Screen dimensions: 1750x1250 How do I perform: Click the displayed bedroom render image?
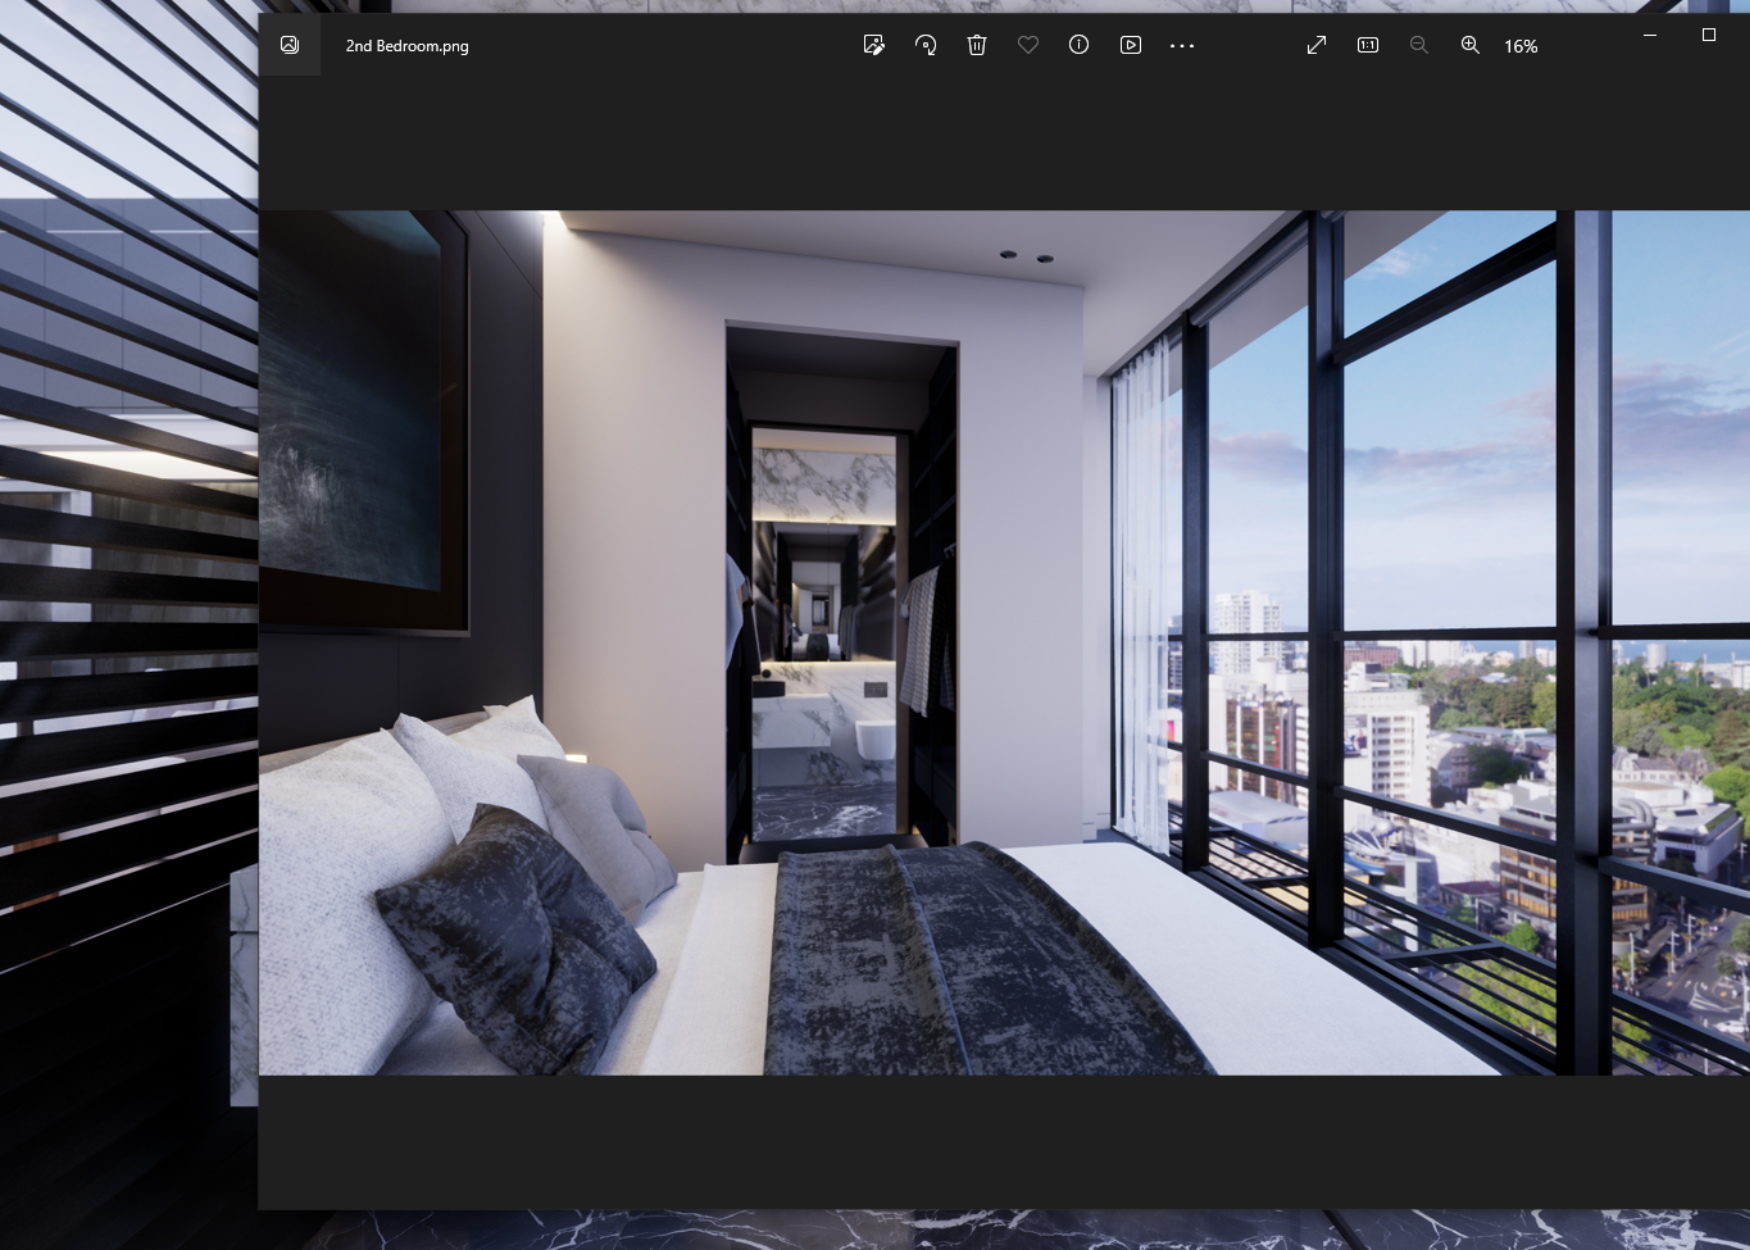point(1004,643)
